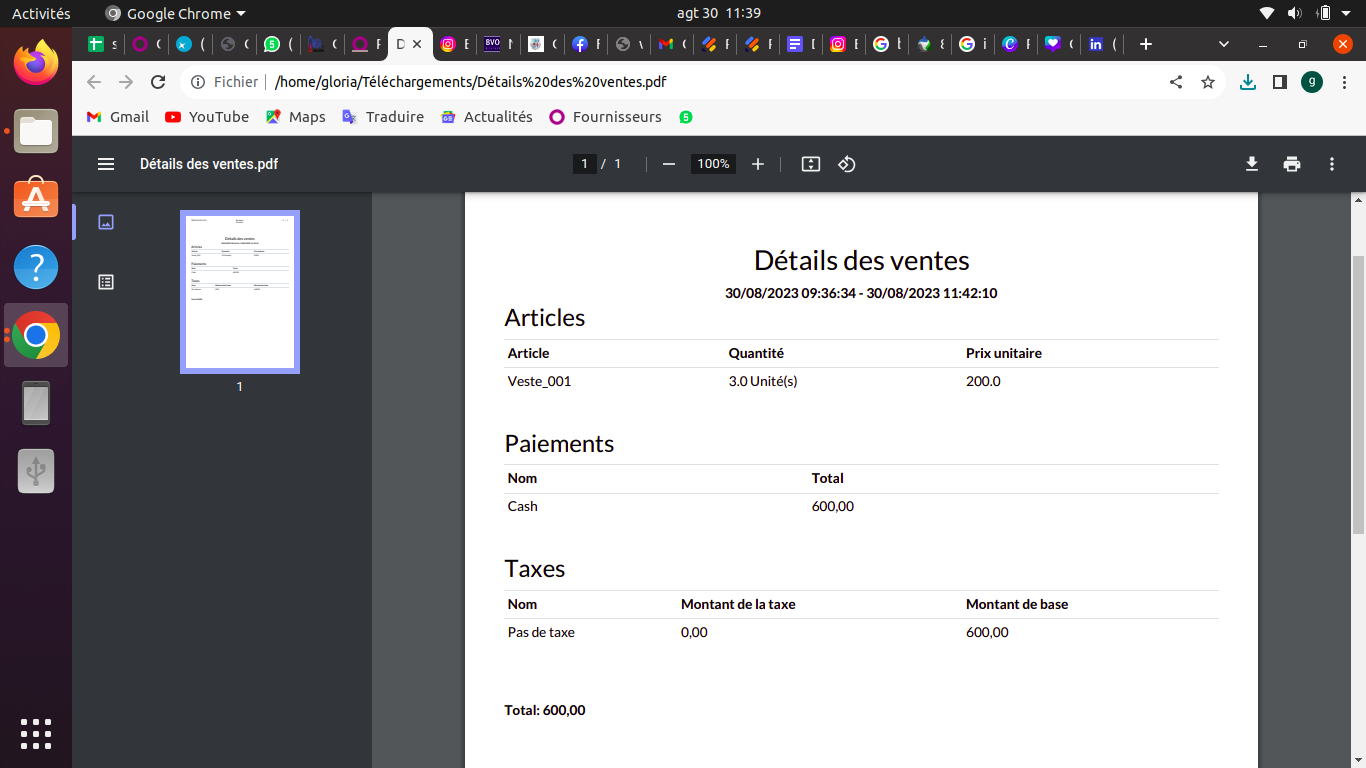Open the Fournisseurs bookmark
This screenshot has width=1366, height=768.
point(605,117)
